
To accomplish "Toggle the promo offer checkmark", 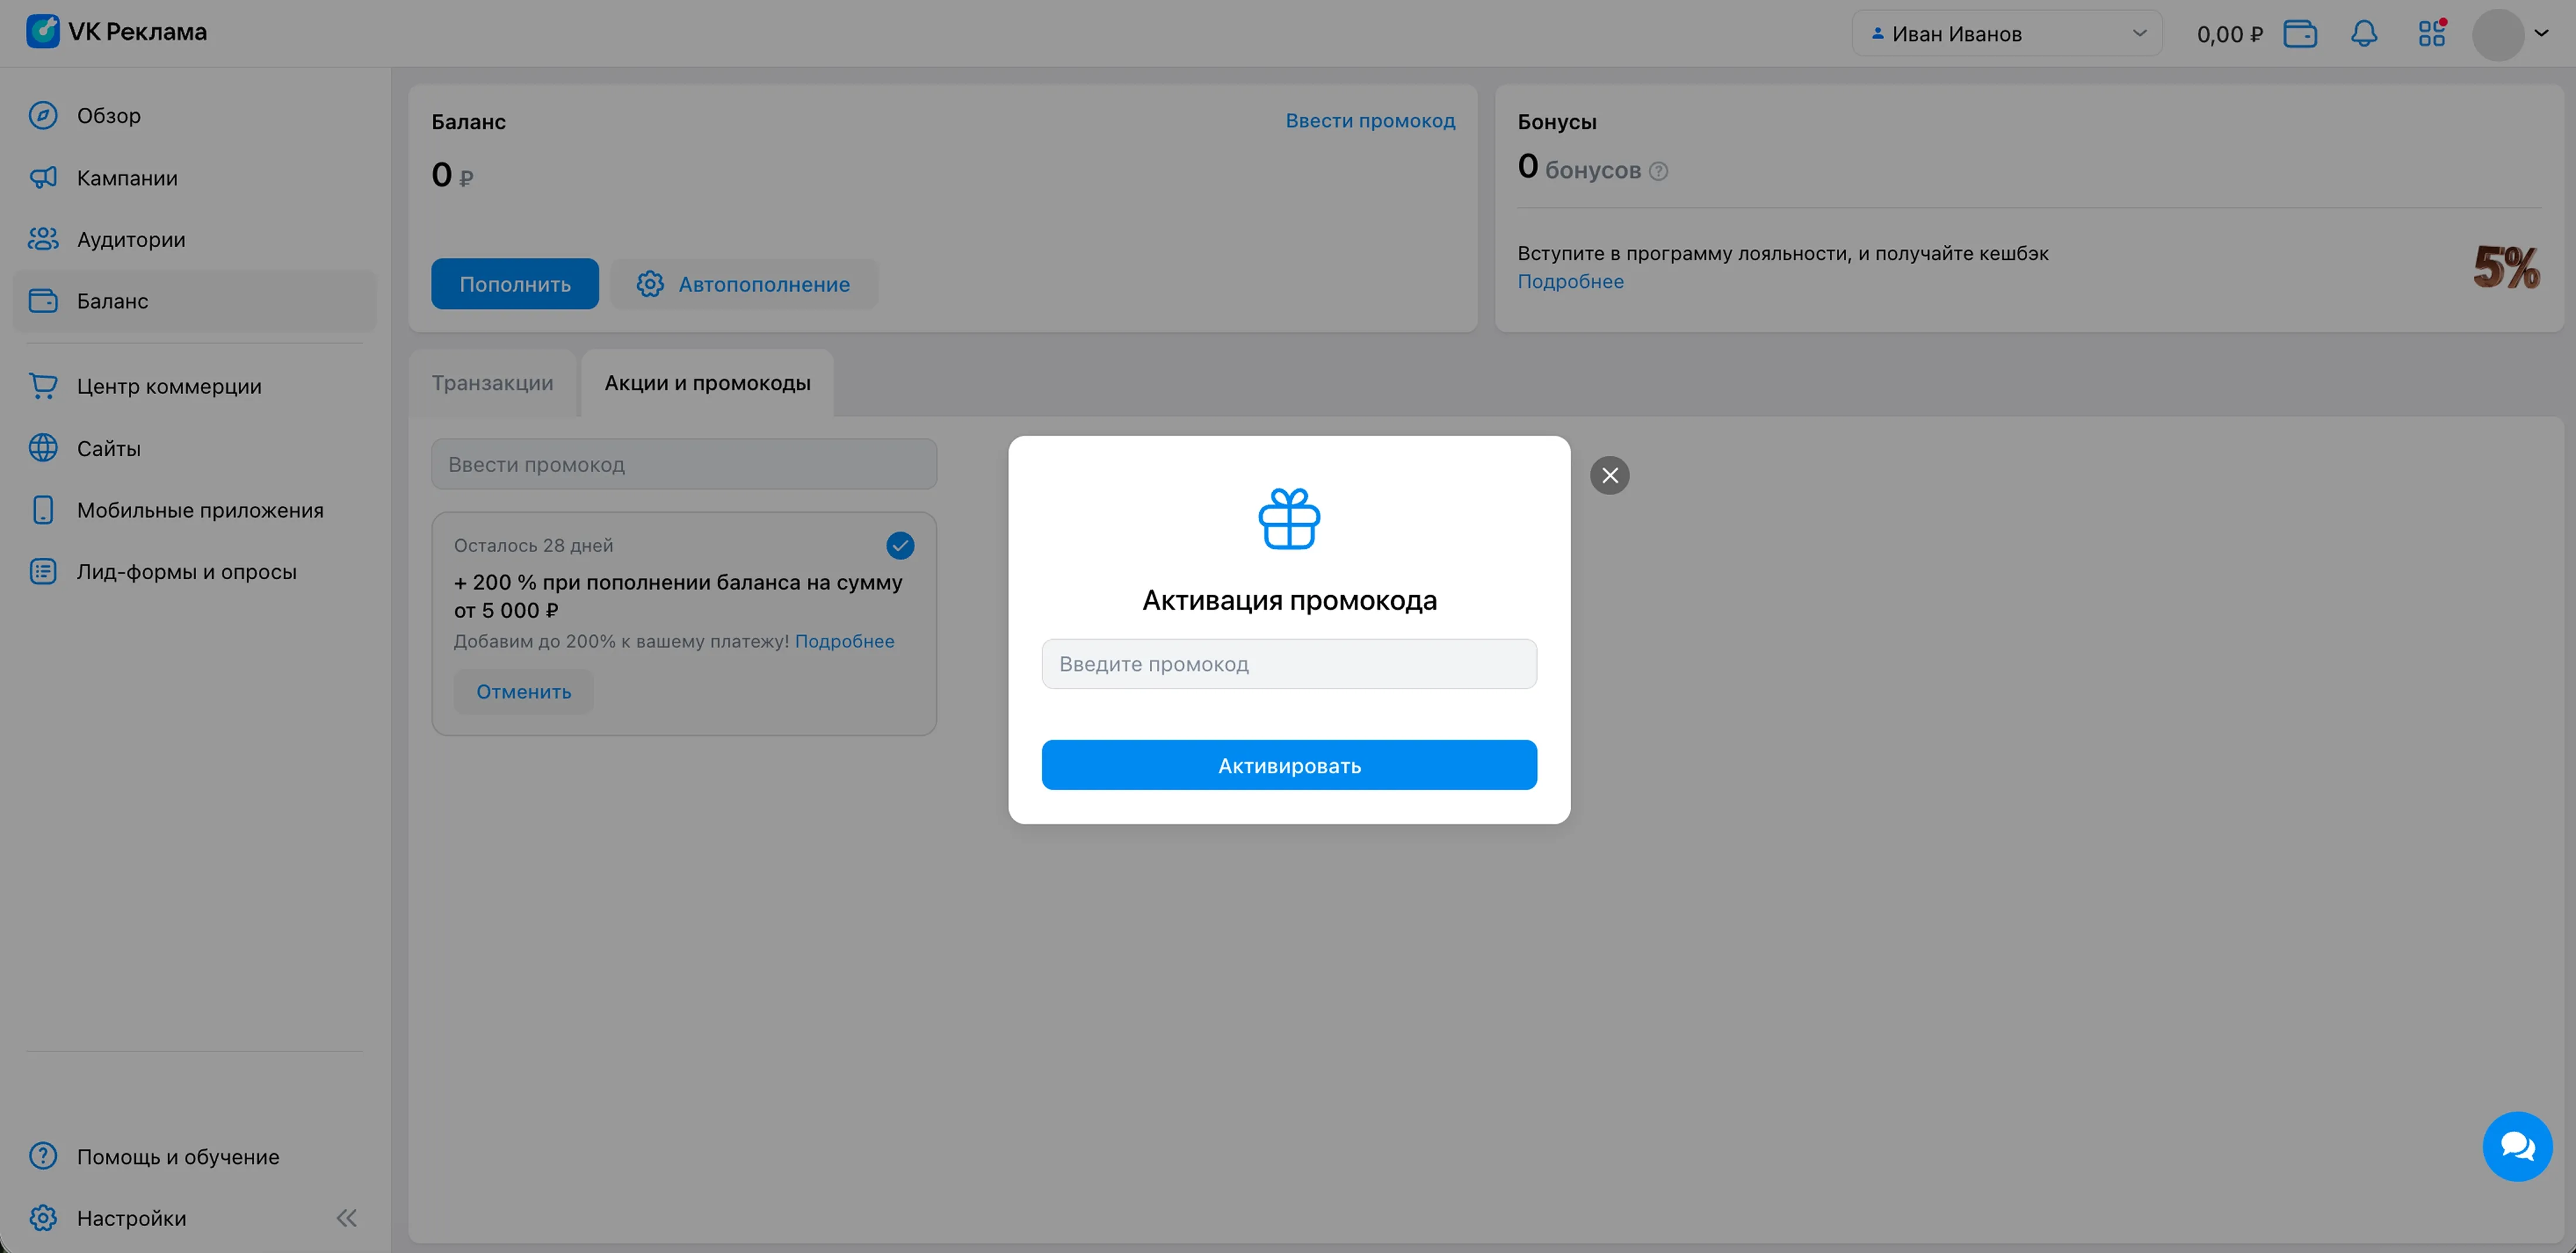I will (x=900, y=545).
